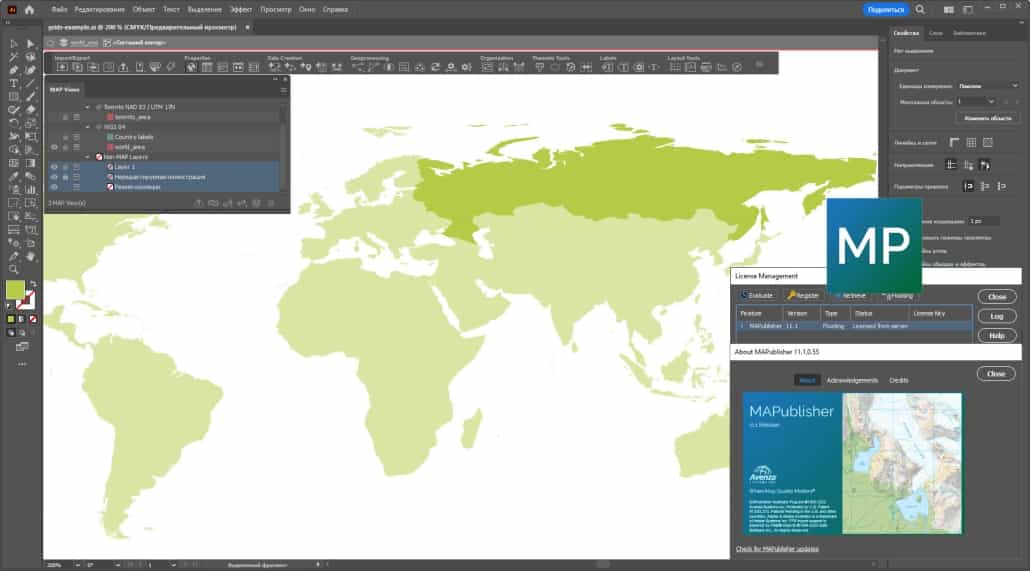Select the Paintbrush tool

click(30, 97)
